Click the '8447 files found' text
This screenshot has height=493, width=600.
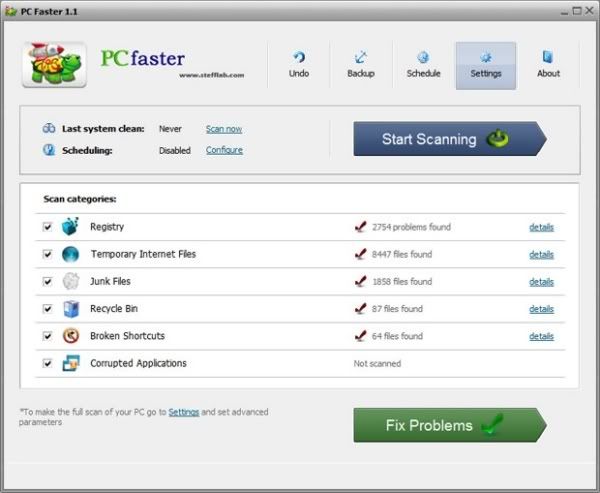402,254
